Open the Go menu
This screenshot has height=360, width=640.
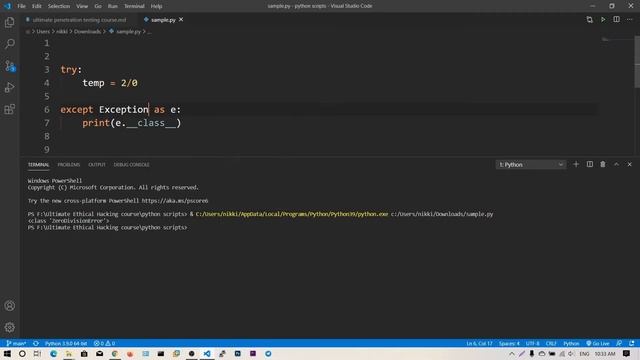(98, 6)
